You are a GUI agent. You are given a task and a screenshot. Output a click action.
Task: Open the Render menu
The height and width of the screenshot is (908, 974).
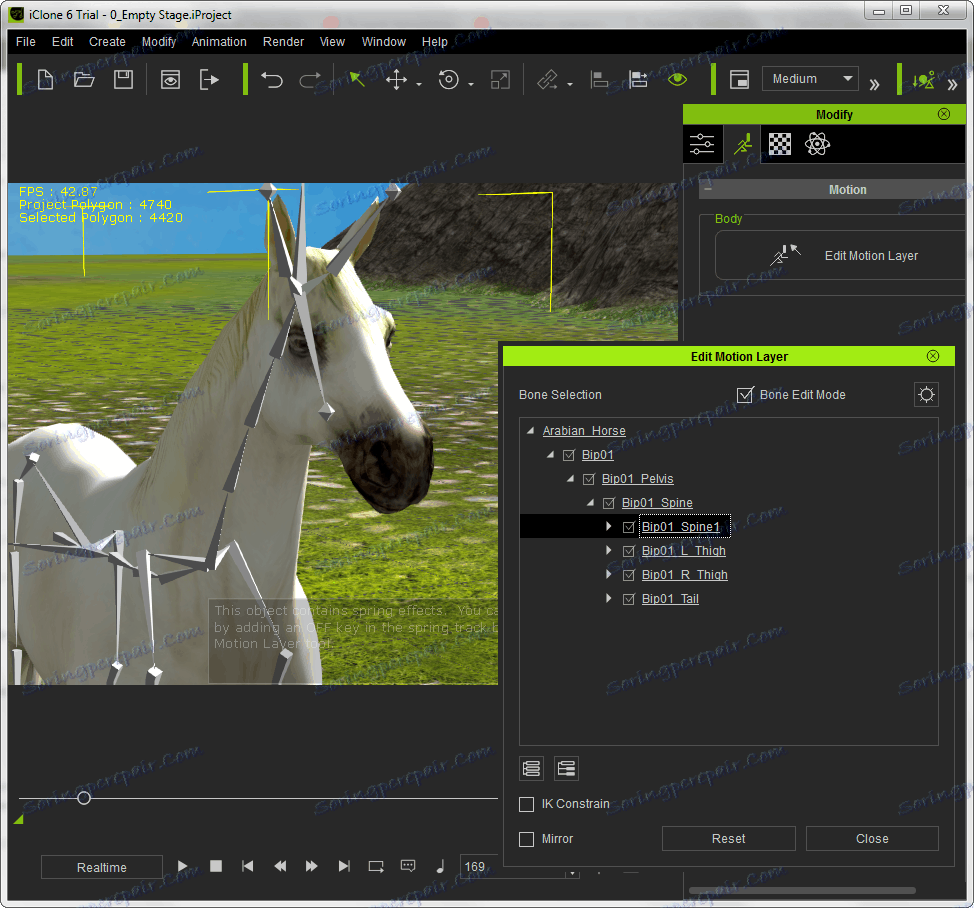(x=283, y=42)
